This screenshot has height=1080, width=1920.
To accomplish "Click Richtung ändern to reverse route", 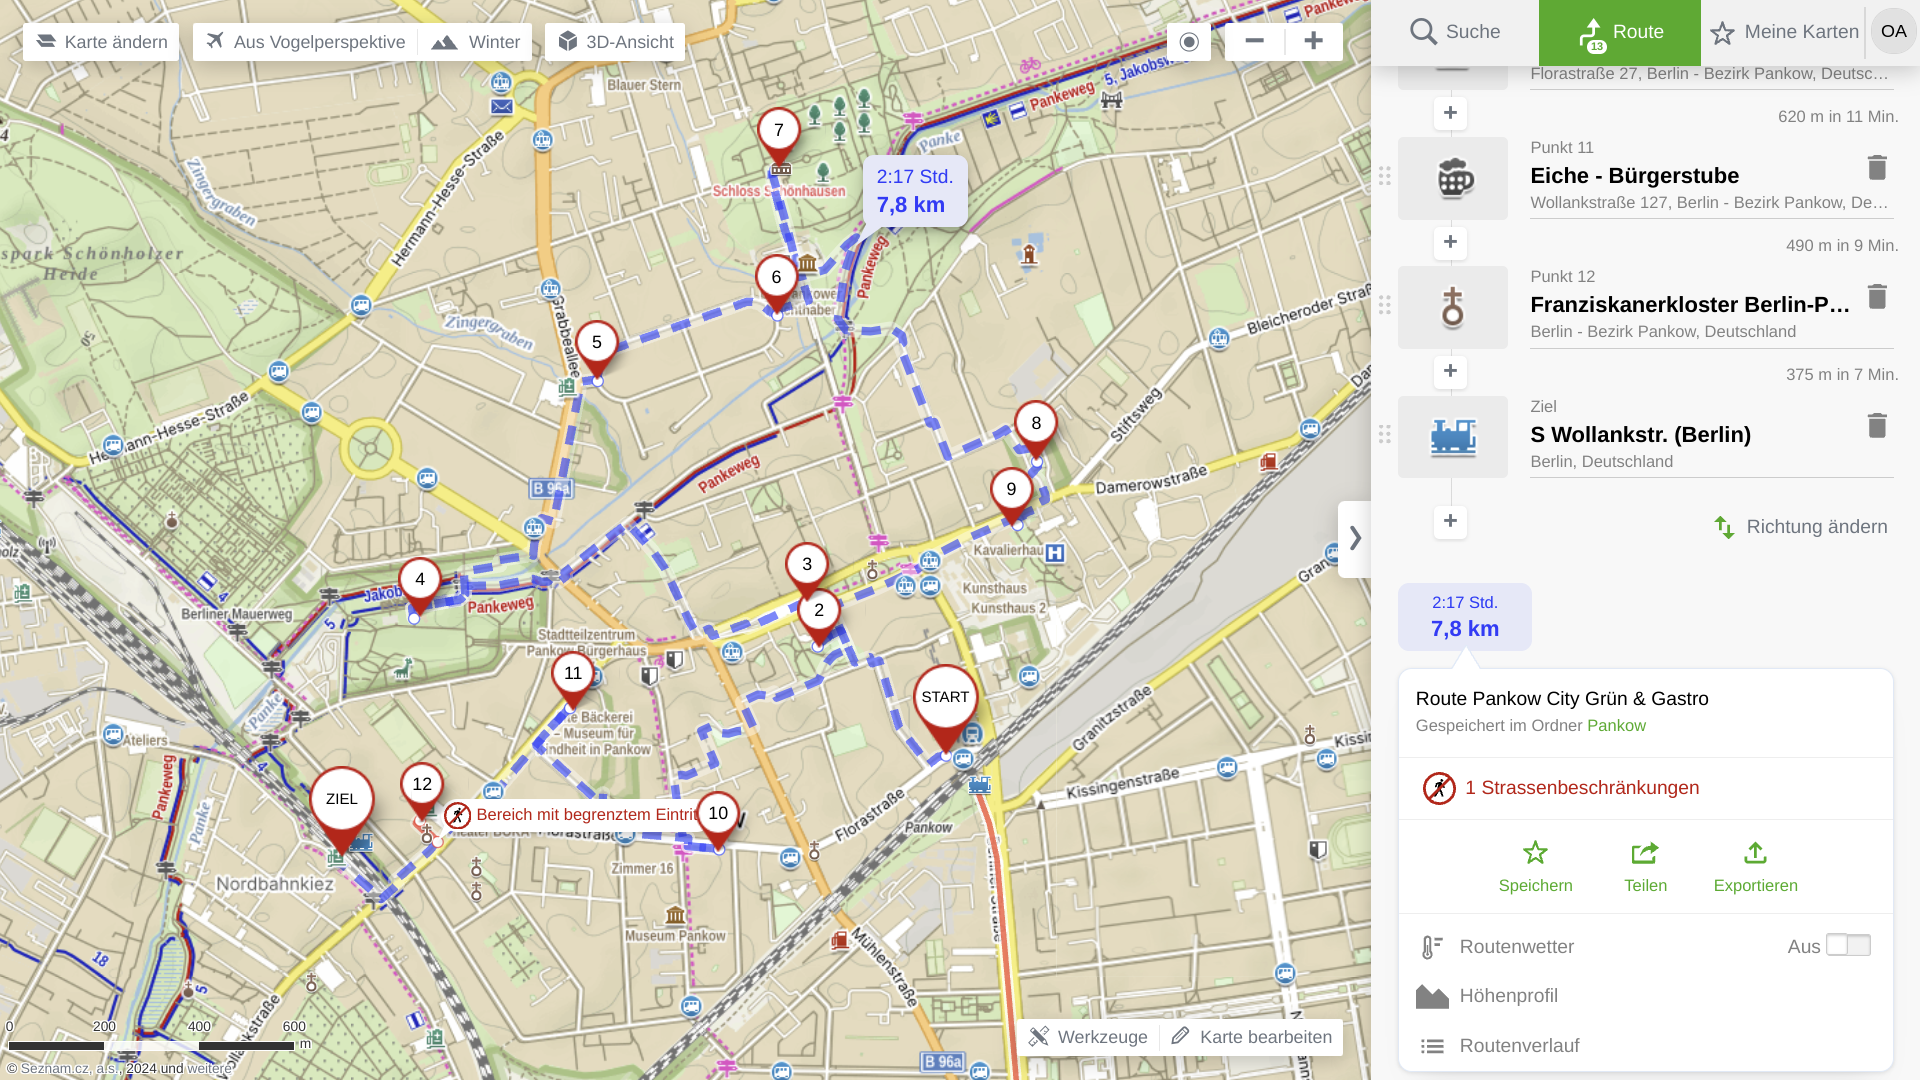I will click(x=1802, y=527).
